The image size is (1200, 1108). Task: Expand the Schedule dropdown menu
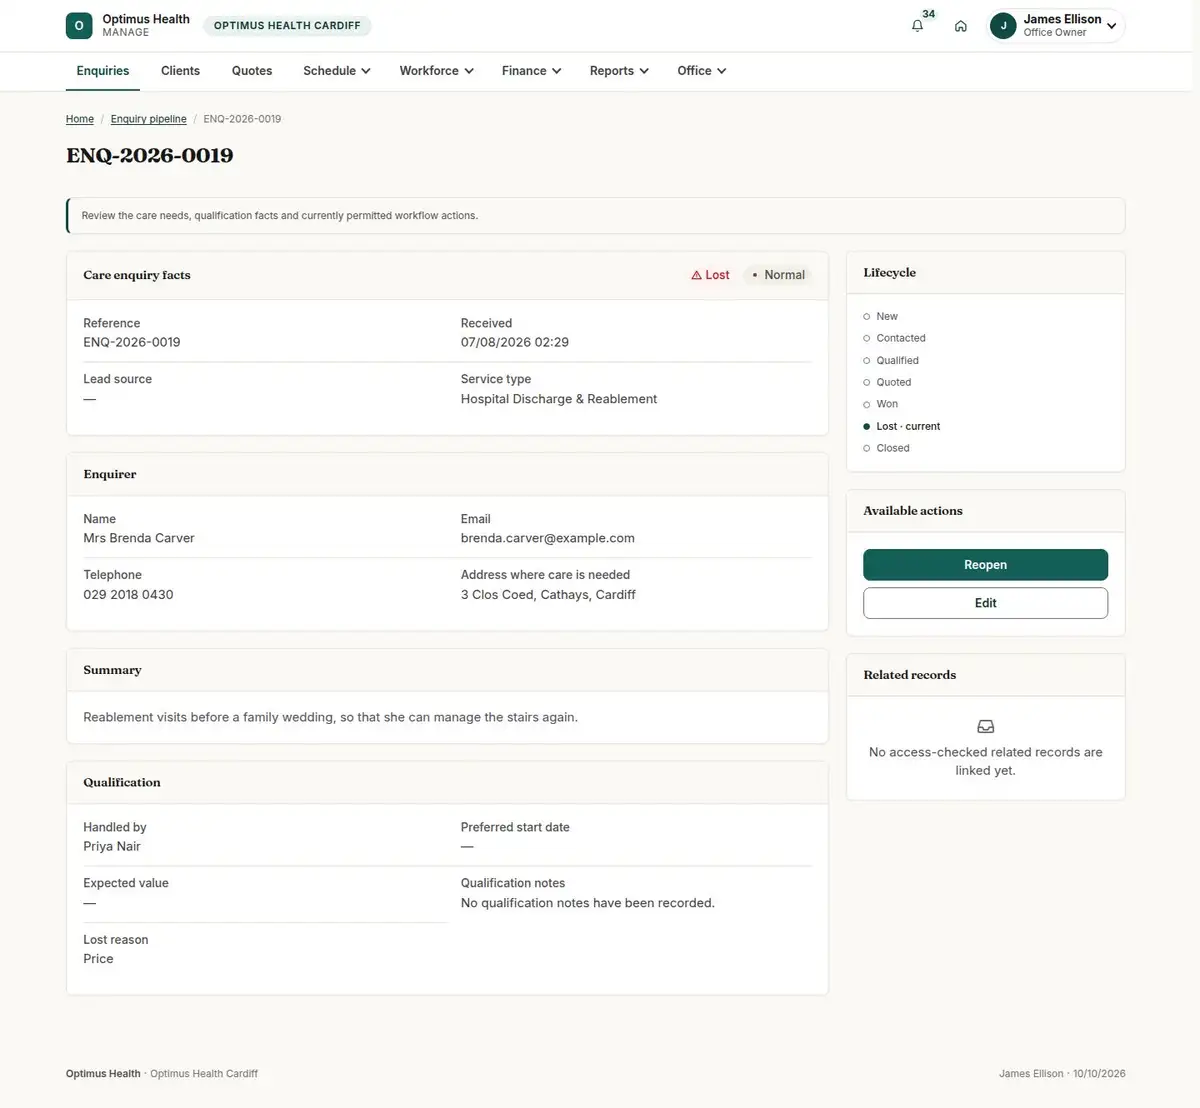(337, 71)
